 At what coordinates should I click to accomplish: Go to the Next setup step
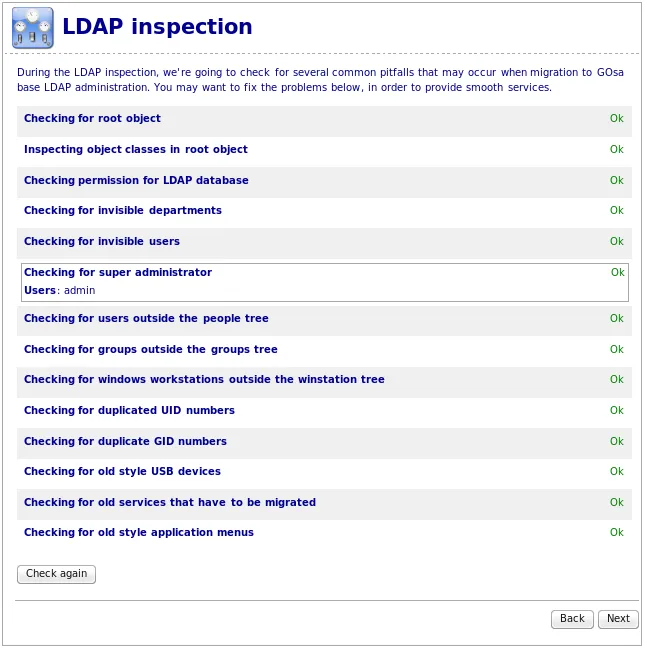[x=618, y=619]
